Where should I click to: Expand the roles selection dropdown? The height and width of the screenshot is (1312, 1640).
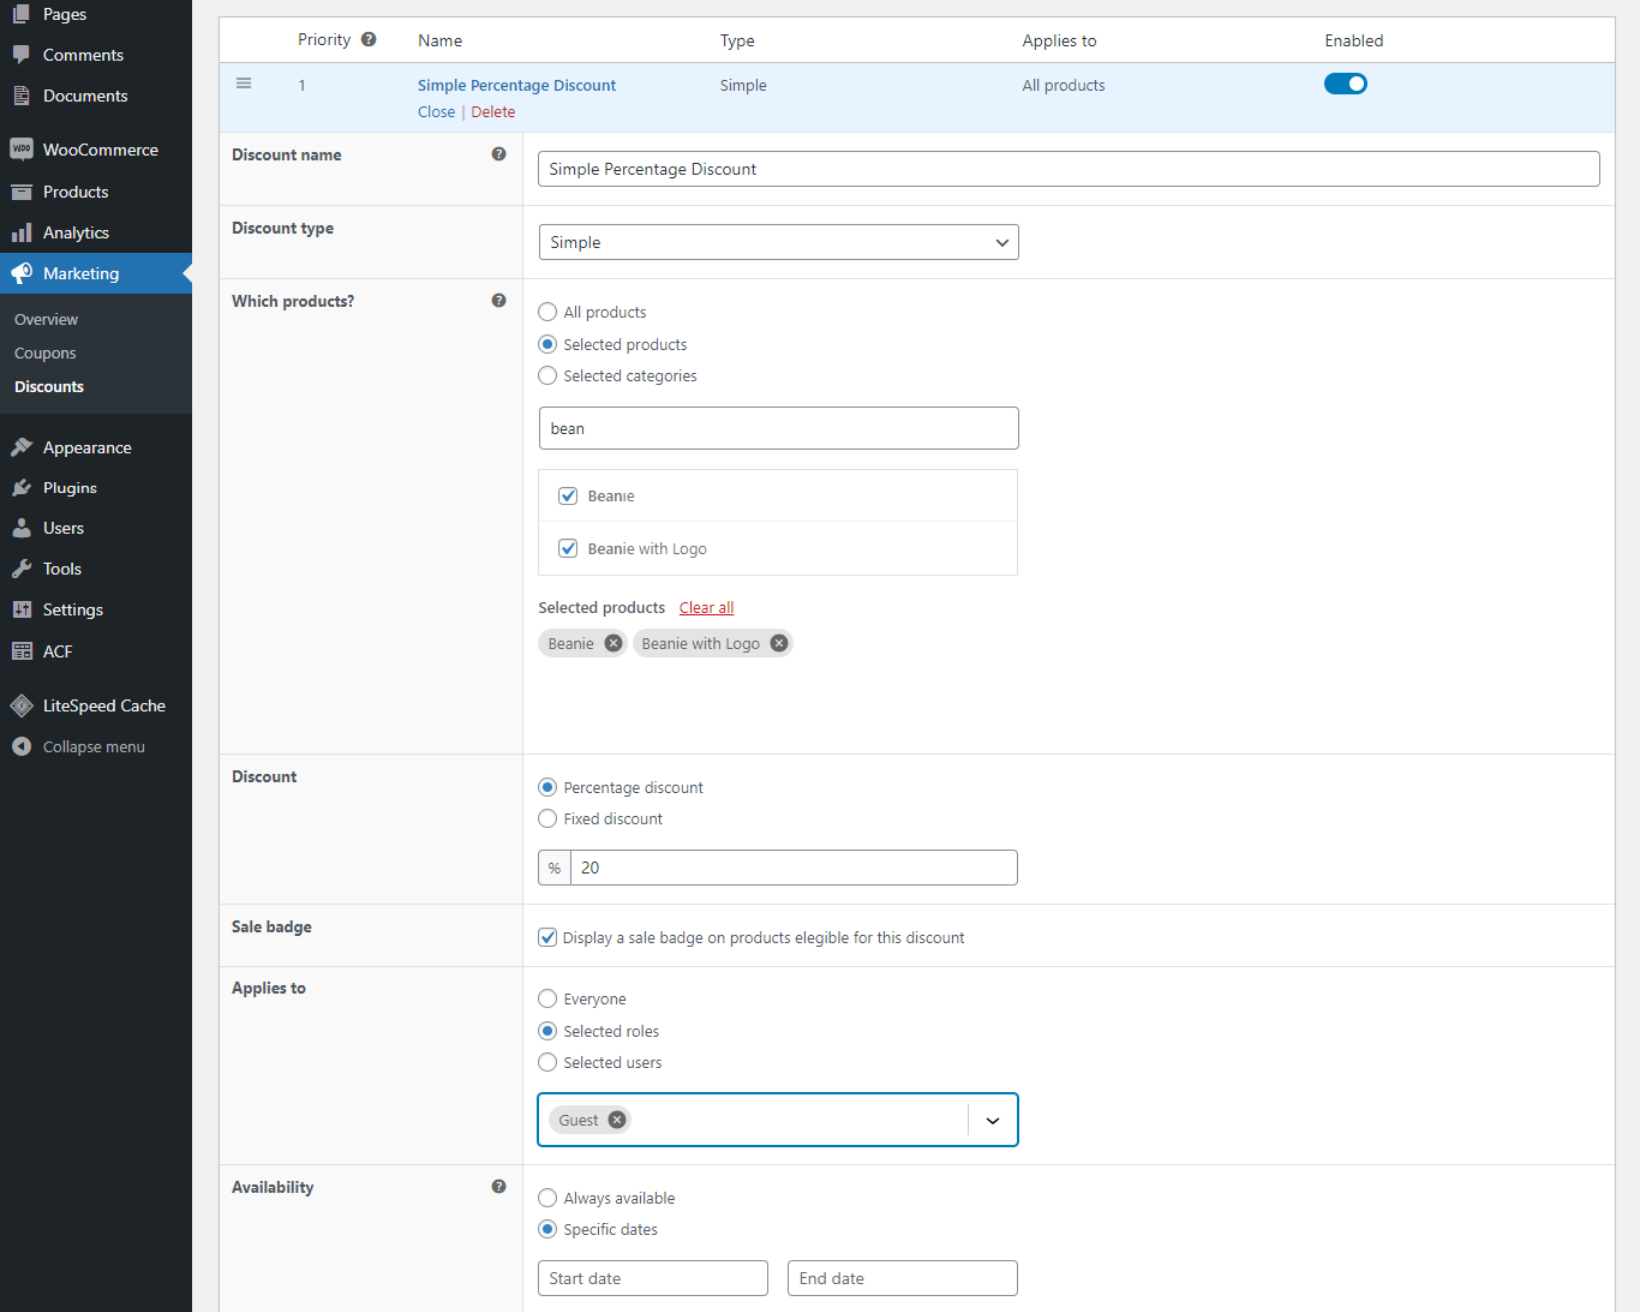[993, 1120]
